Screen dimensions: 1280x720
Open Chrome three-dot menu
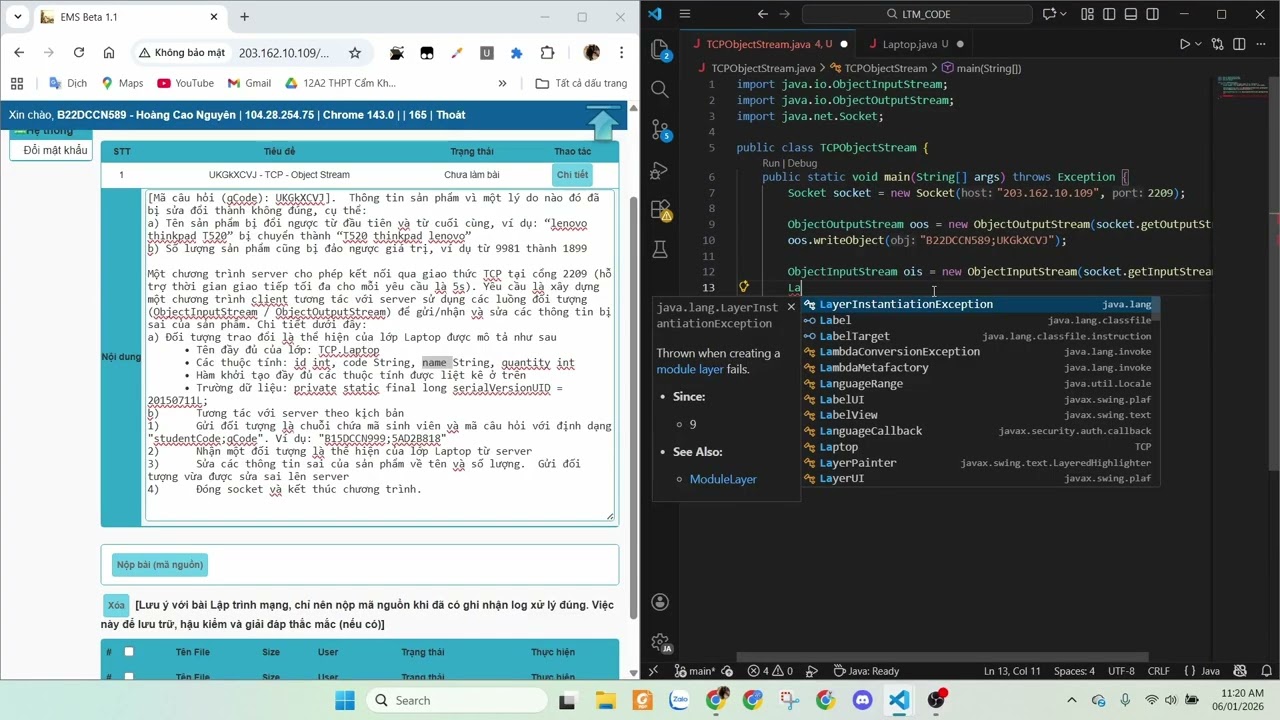pos(620,53)
